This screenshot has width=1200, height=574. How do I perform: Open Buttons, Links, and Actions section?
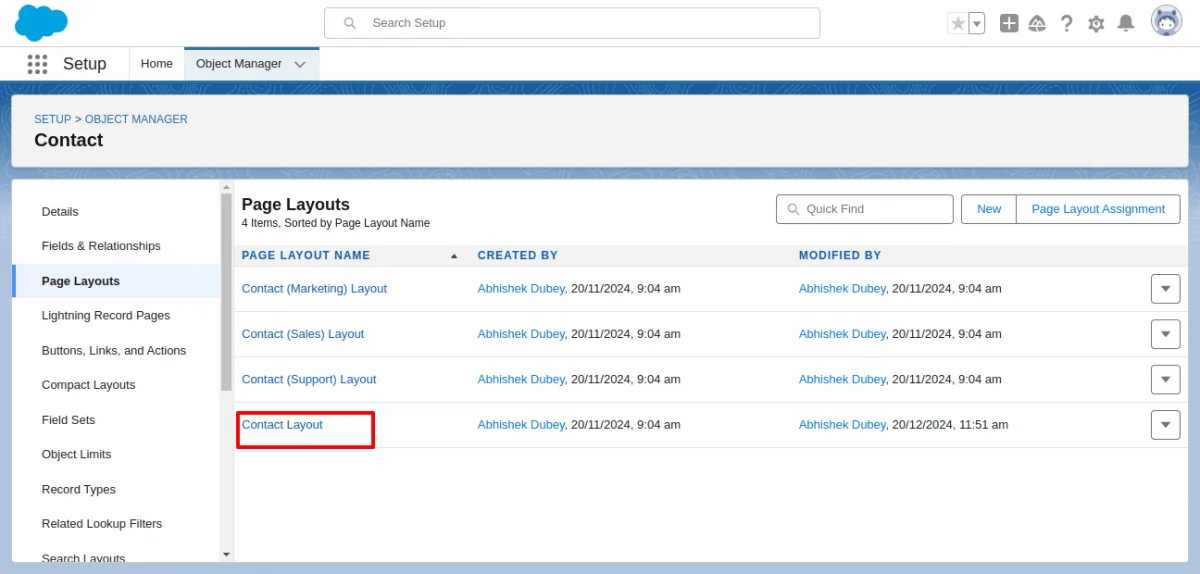tap(116, 351)
